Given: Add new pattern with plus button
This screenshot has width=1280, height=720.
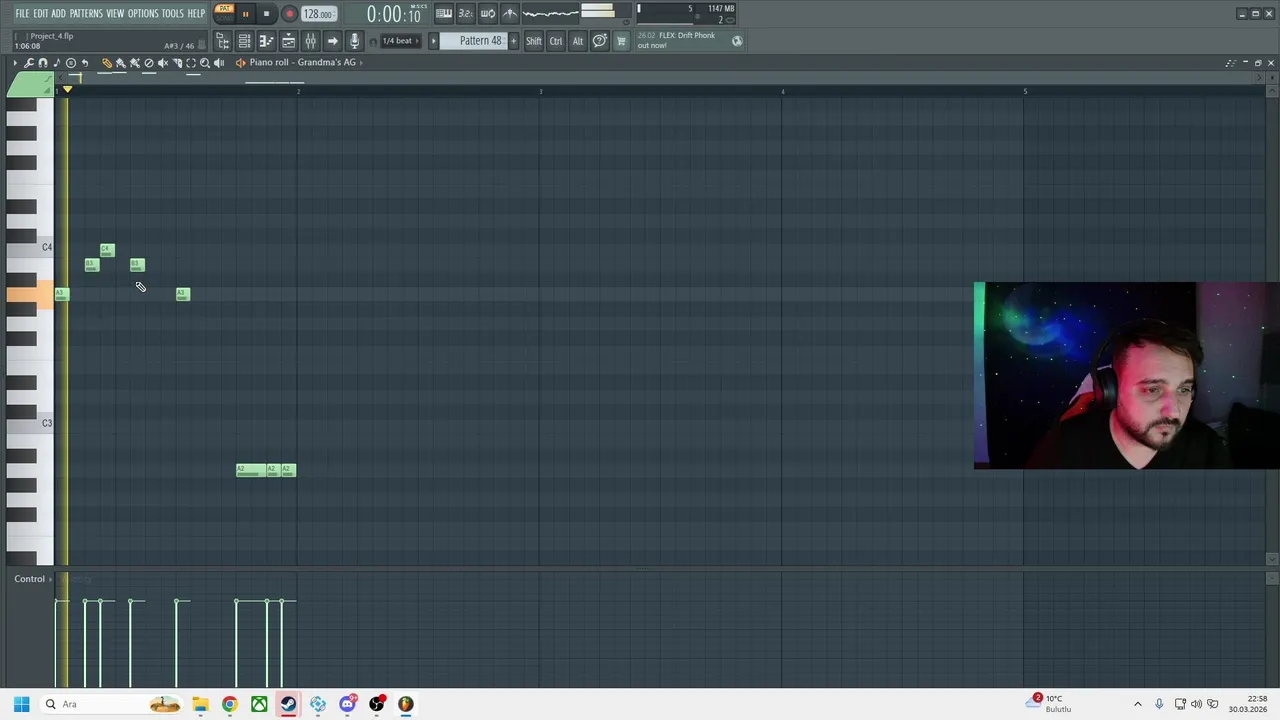Looking at the screenshot, I should [x=514, y=41].
